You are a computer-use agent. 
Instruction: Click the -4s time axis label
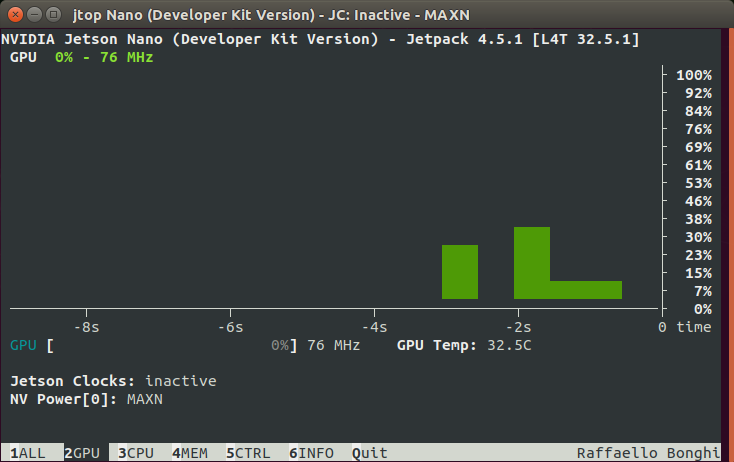(x=374, y=327)
